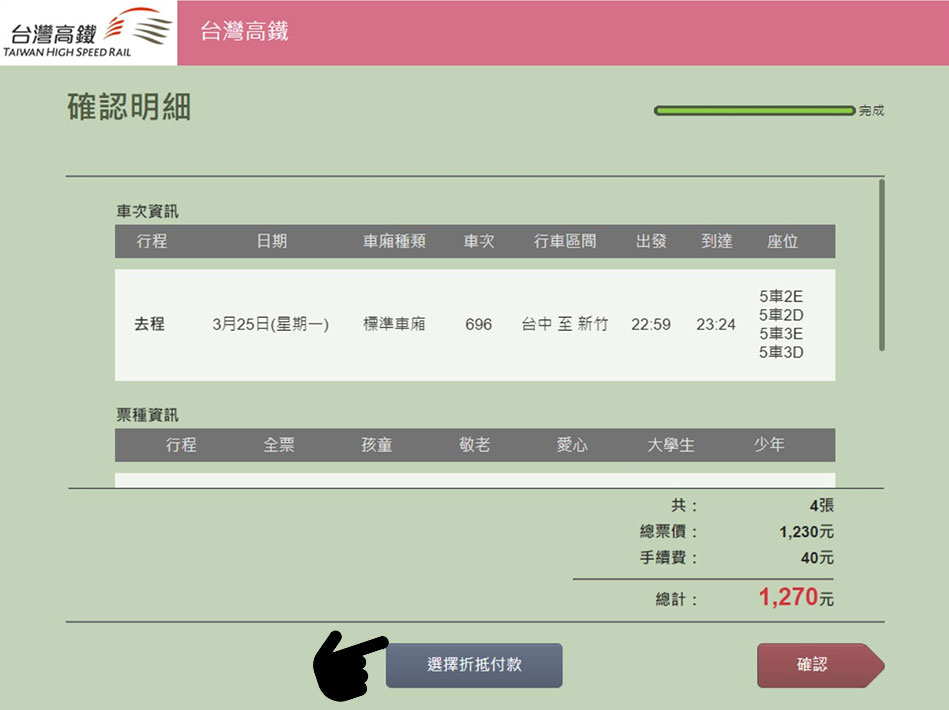The height and width of the screenshot is (710, 949).
Task: Click the 1,230元 total fare value
Action: tap(806, 532)
